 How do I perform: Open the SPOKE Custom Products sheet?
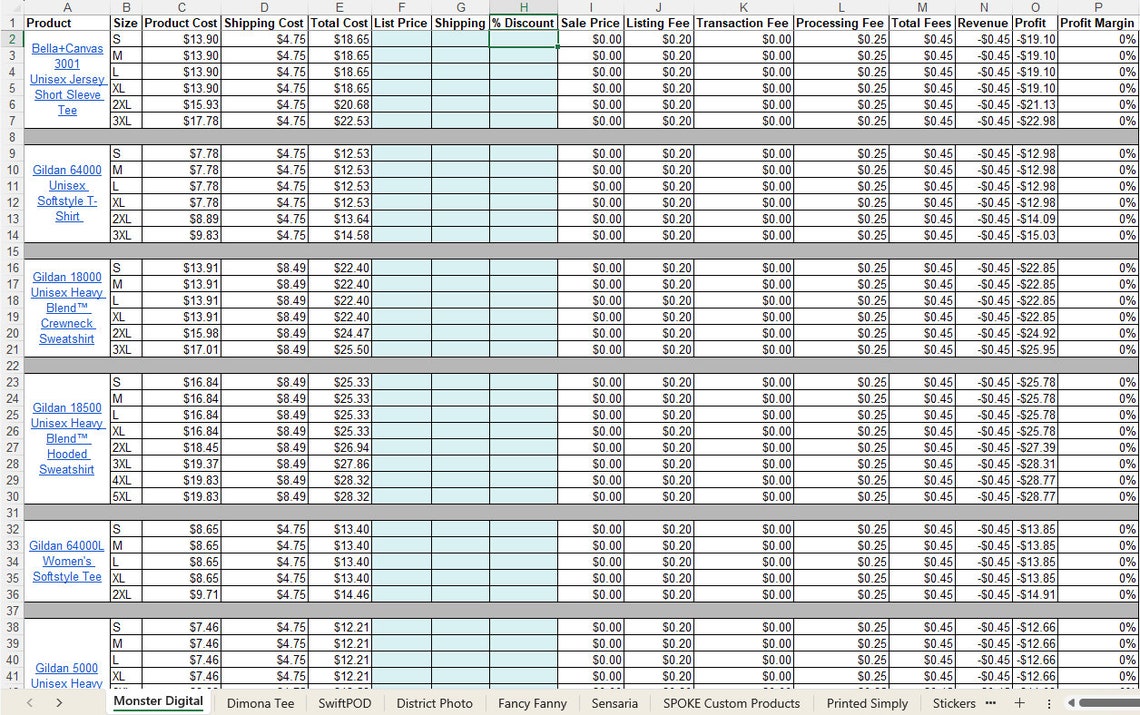(x=731, y=703)
